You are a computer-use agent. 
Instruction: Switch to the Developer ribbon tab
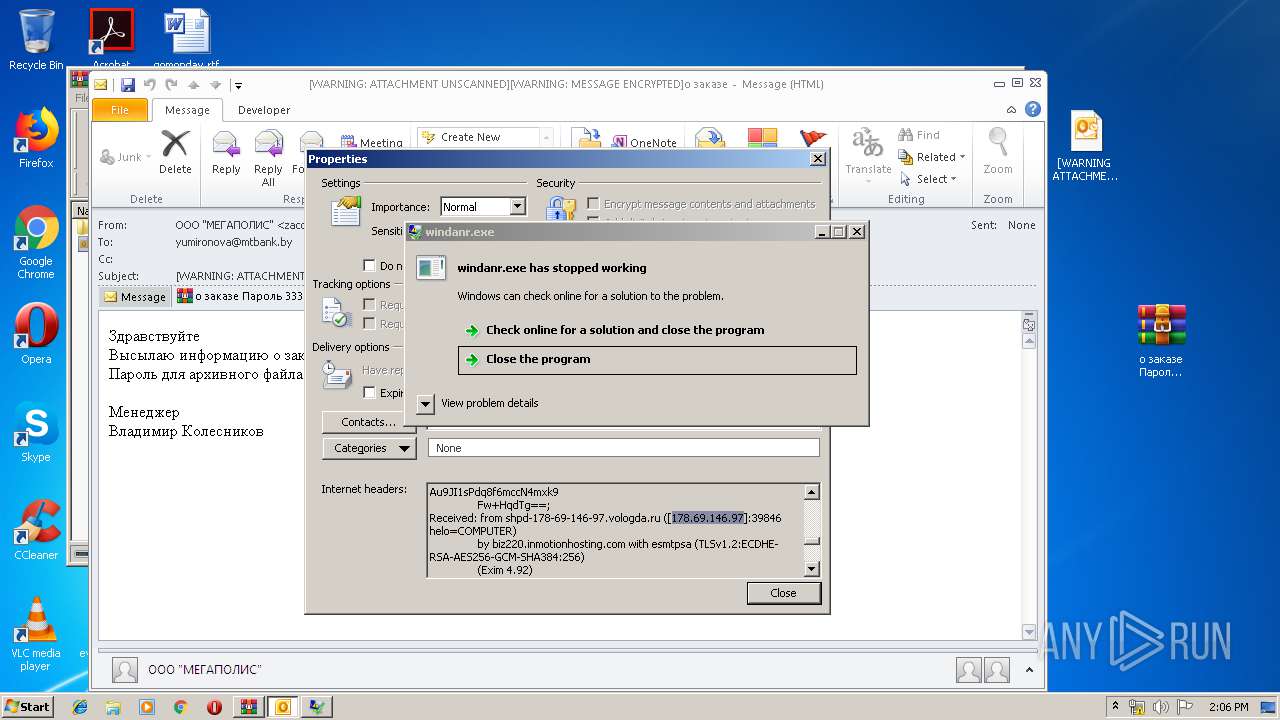pyautogui.click(x=264, y=110)
